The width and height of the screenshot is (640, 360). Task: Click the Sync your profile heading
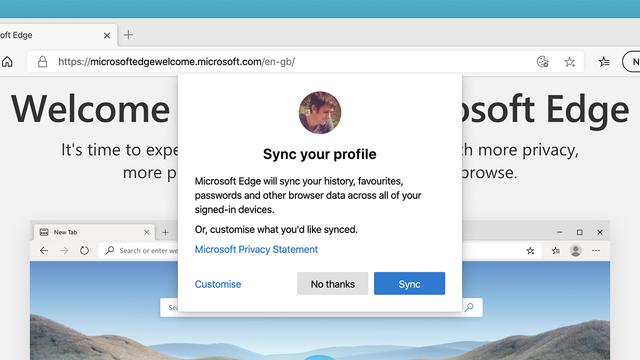pyautogui.click(x=320, y=154)
